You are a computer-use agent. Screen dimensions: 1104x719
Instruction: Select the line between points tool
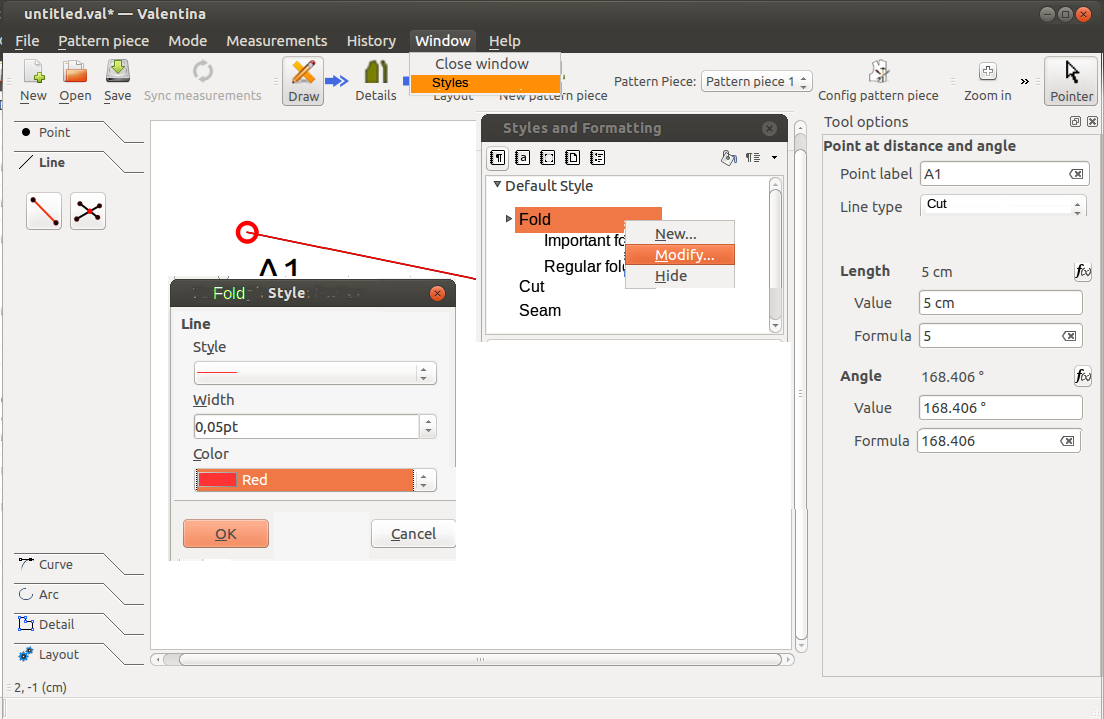point(44,211)
